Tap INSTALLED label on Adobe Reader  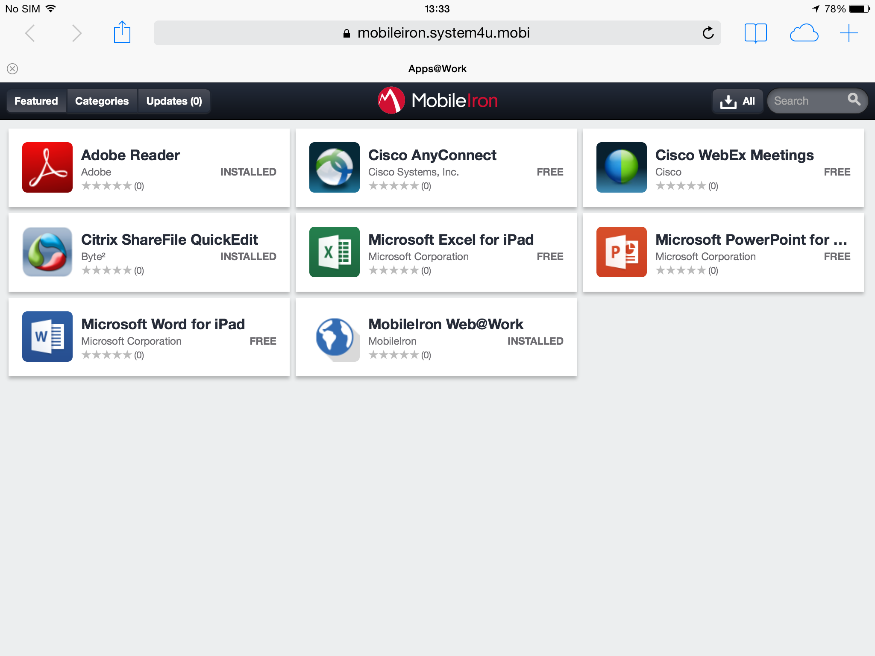[248, 172]
